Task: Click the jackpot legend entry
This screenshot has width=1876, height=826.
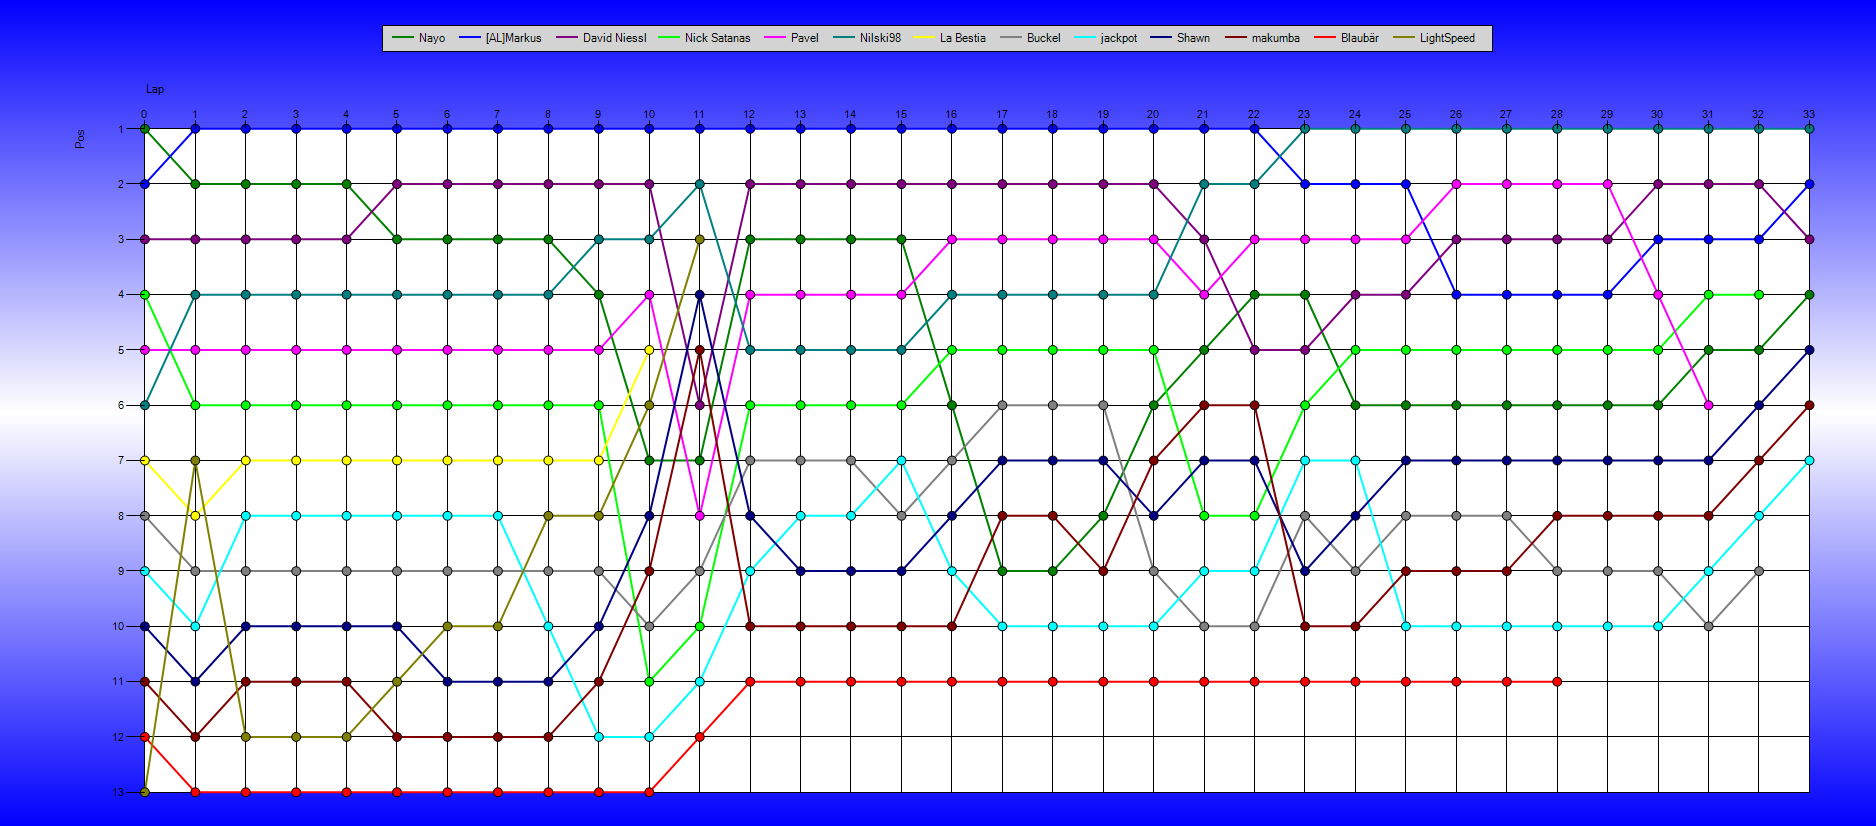Action: click(1105, 38)
